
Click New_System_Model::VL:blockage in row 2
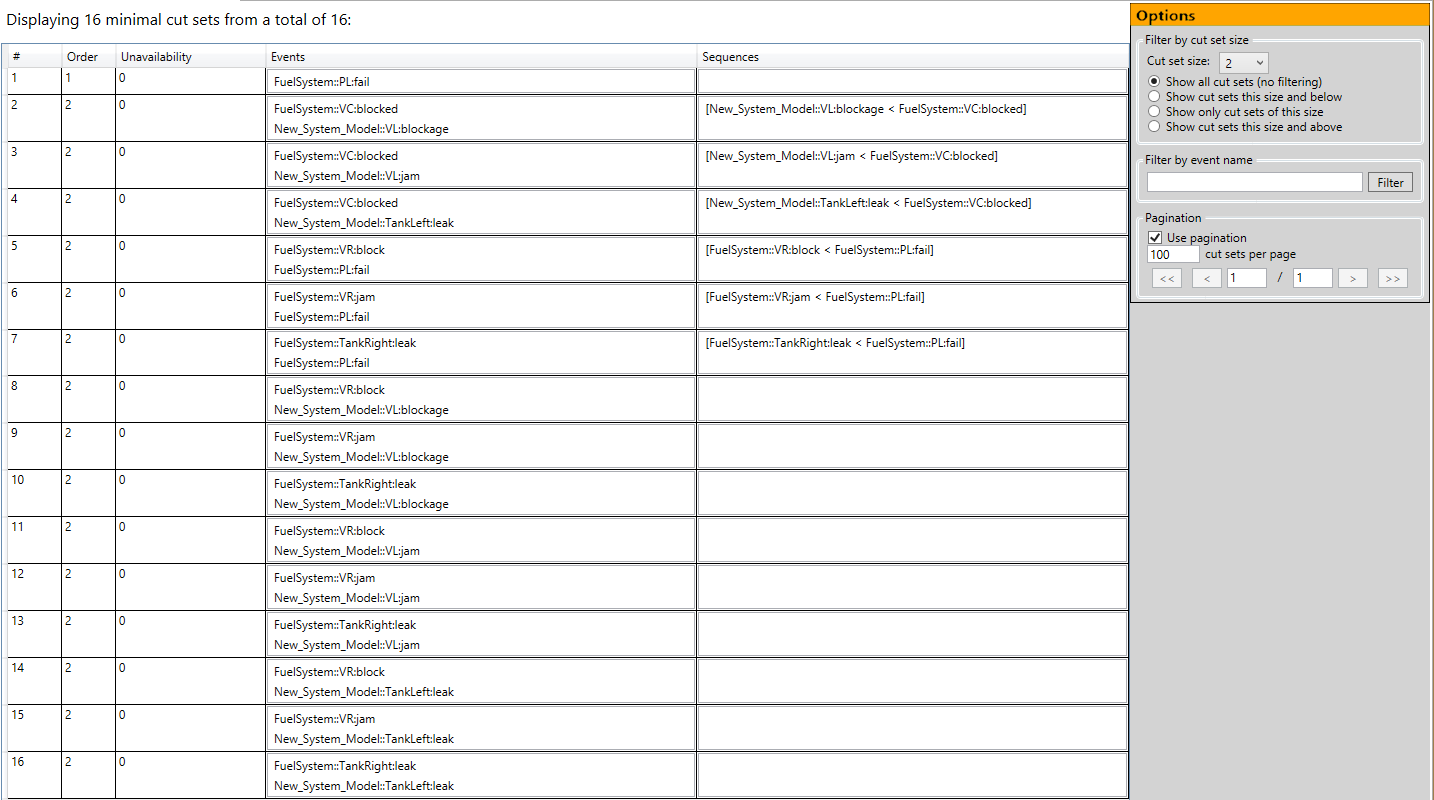coord(361,129)
